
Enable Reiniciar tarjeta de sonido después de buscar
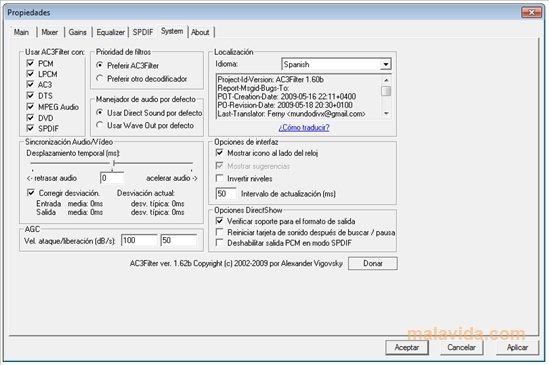coord(220,232)
